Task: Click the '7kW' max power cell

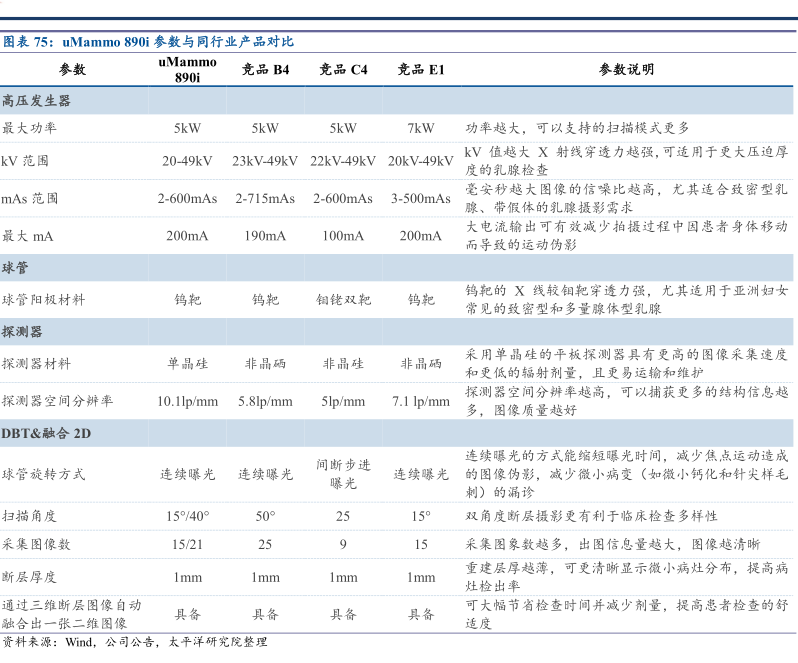Action: 421,128
